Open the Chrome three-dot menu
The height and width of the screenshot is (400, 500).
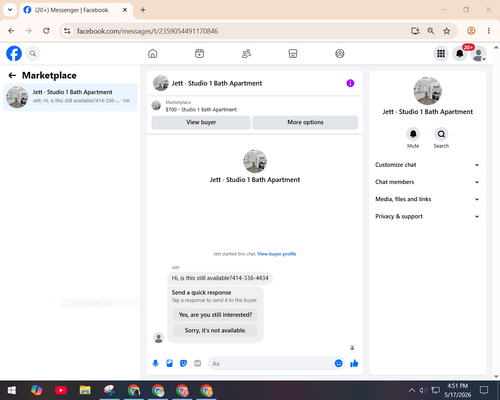pyautogui.click(x=489, y=31)
